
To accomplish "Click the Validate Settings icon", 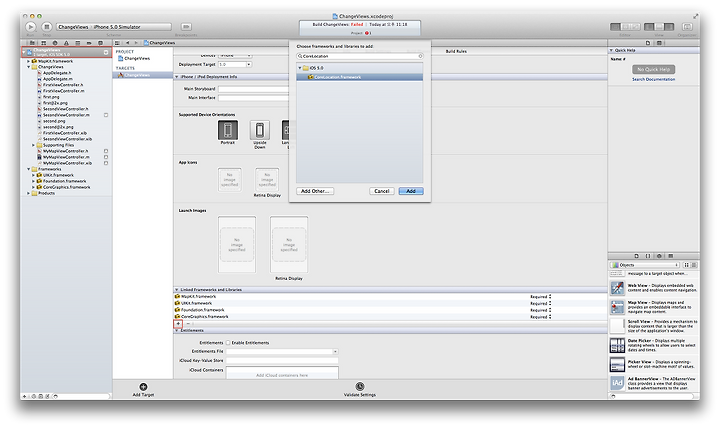I will pyautogui.click(x=360, y=387).
